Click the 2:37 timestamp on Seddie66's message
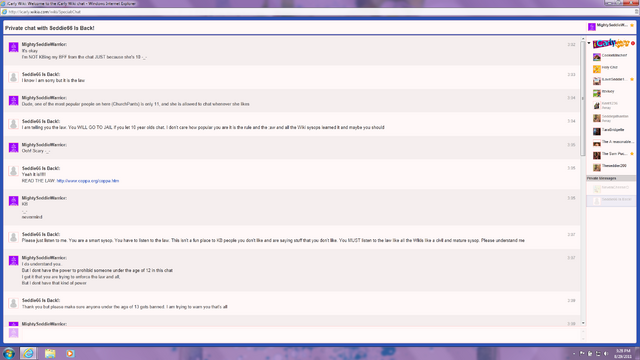This screenshot has height=360, width=640. (x=571, y=235)
